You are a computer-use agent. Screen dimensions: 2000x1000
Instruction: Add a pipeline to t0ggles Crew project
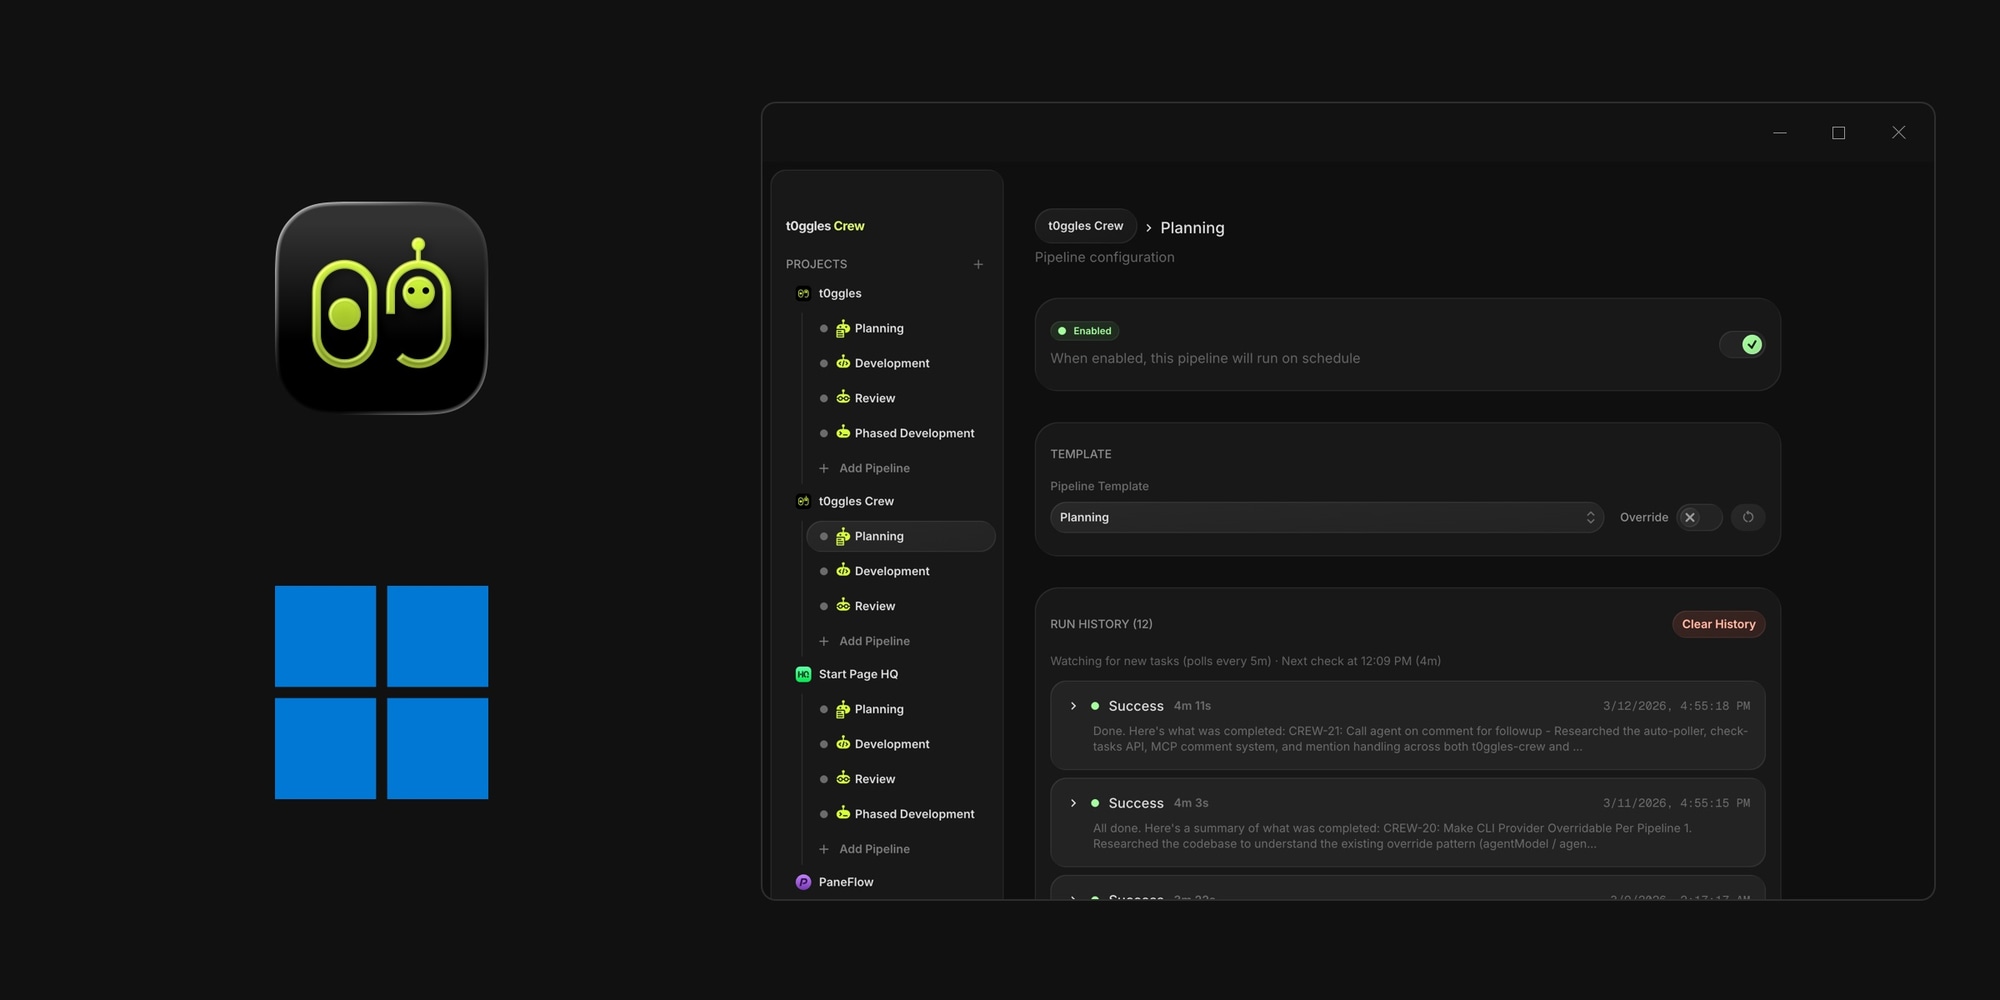point(865,641)
